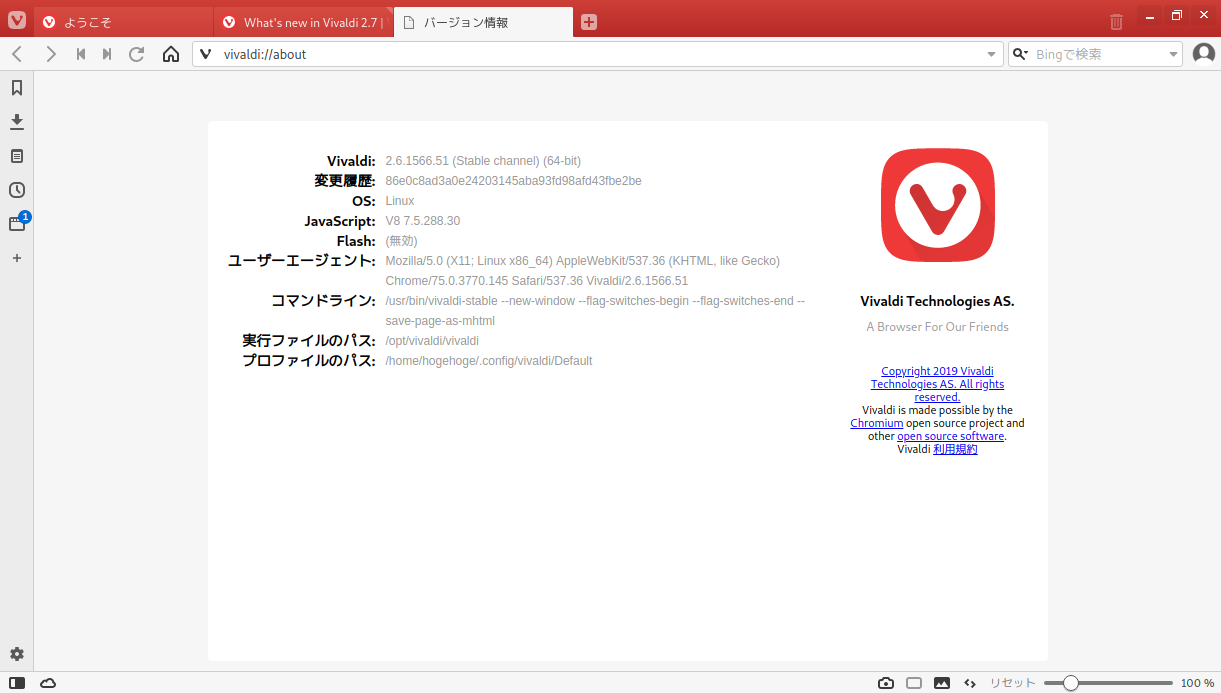Screen dimensions: 1221x693
Task: Open the user profile avatar
Action: 1204,54
